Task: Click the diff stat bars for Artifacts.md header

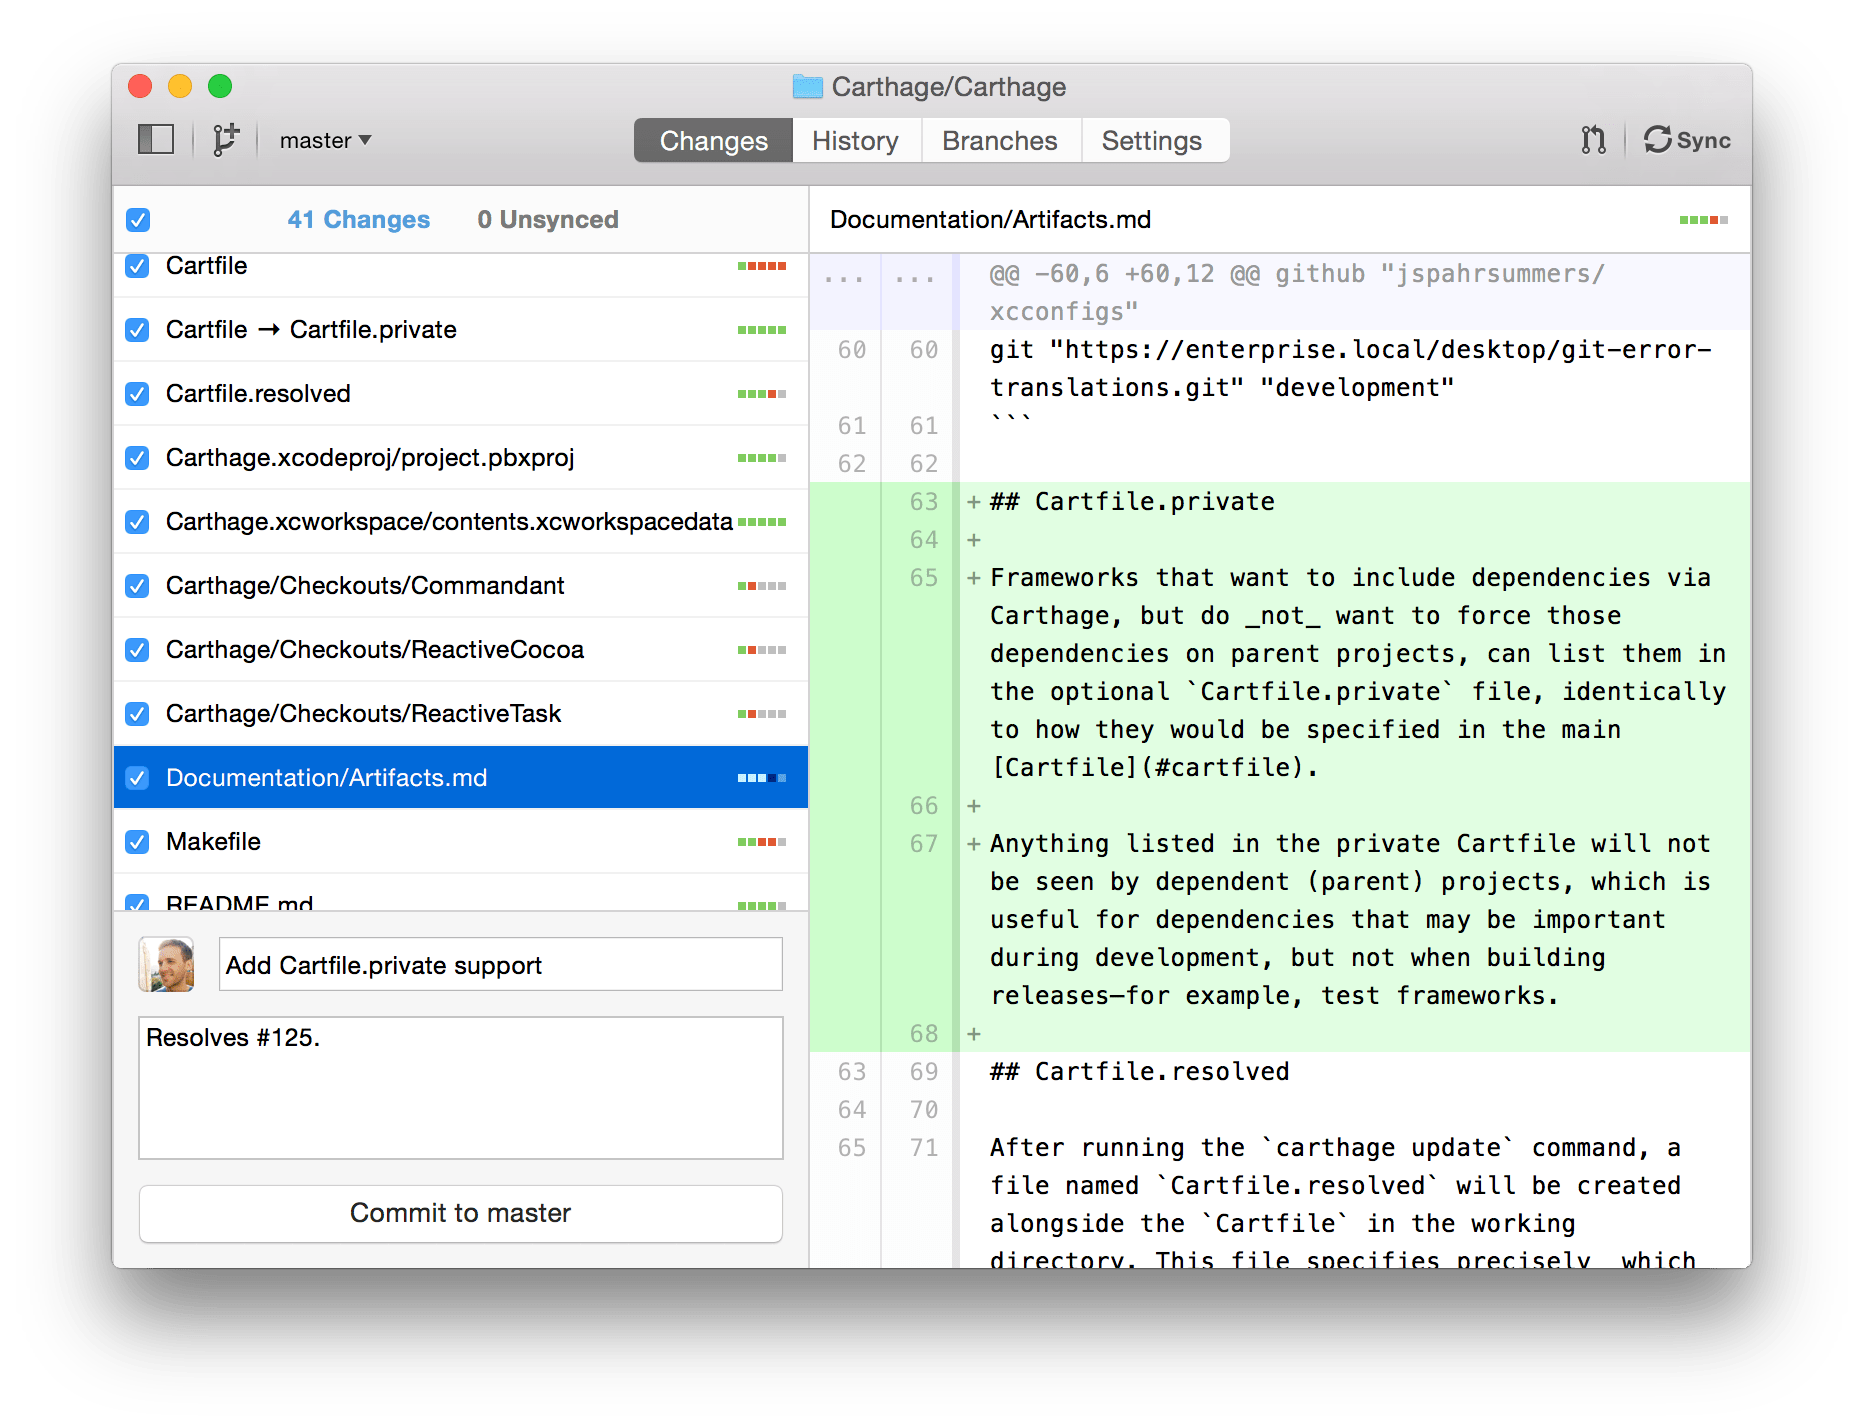Action: click(x=1703, y=220)
